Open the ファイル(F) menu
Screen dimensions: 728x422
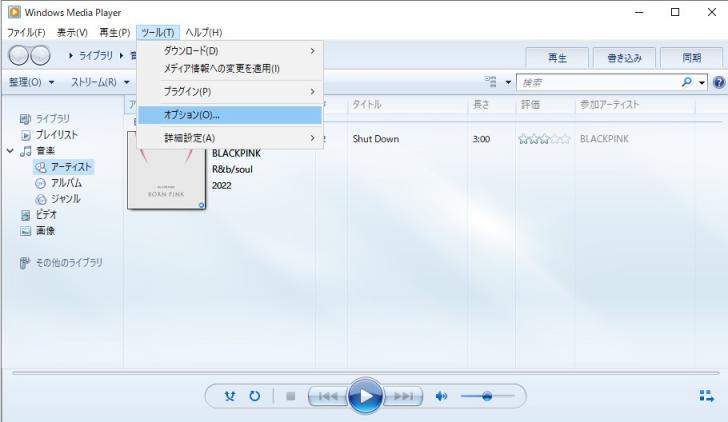(26, 32)
